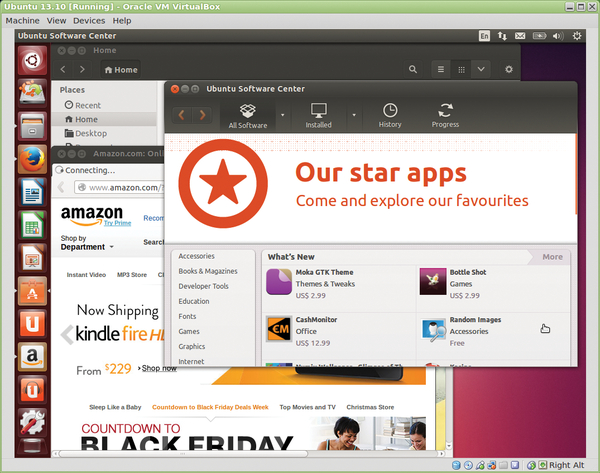Open LibreOffice Writer launcher icon
Viewport: 600px width, 473px height.
(x=33, y=192)
